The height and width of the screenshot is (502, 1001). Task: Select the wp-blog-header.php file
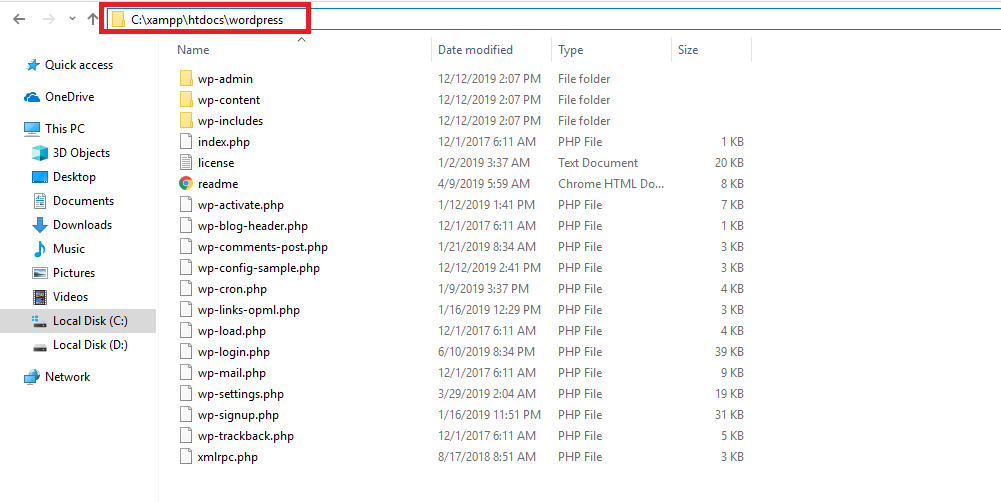[x=253, y=226]
